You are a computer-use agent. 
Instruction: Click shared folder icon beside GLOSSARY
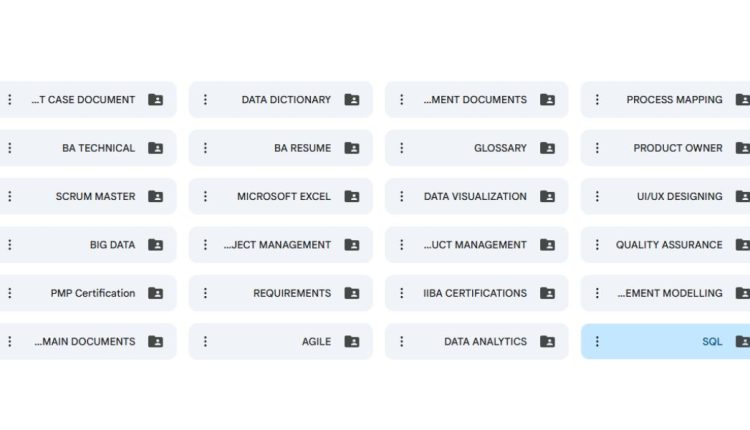[548, 148]
